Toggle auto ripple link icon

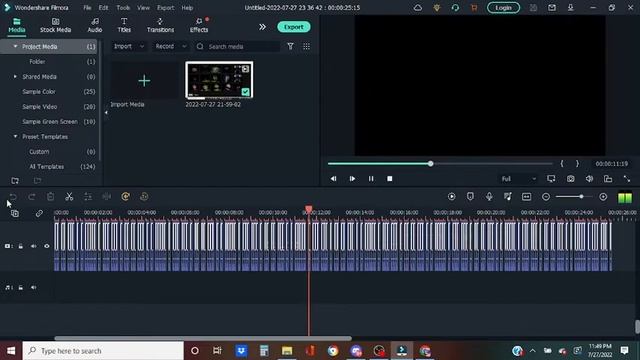coord(39,213)
